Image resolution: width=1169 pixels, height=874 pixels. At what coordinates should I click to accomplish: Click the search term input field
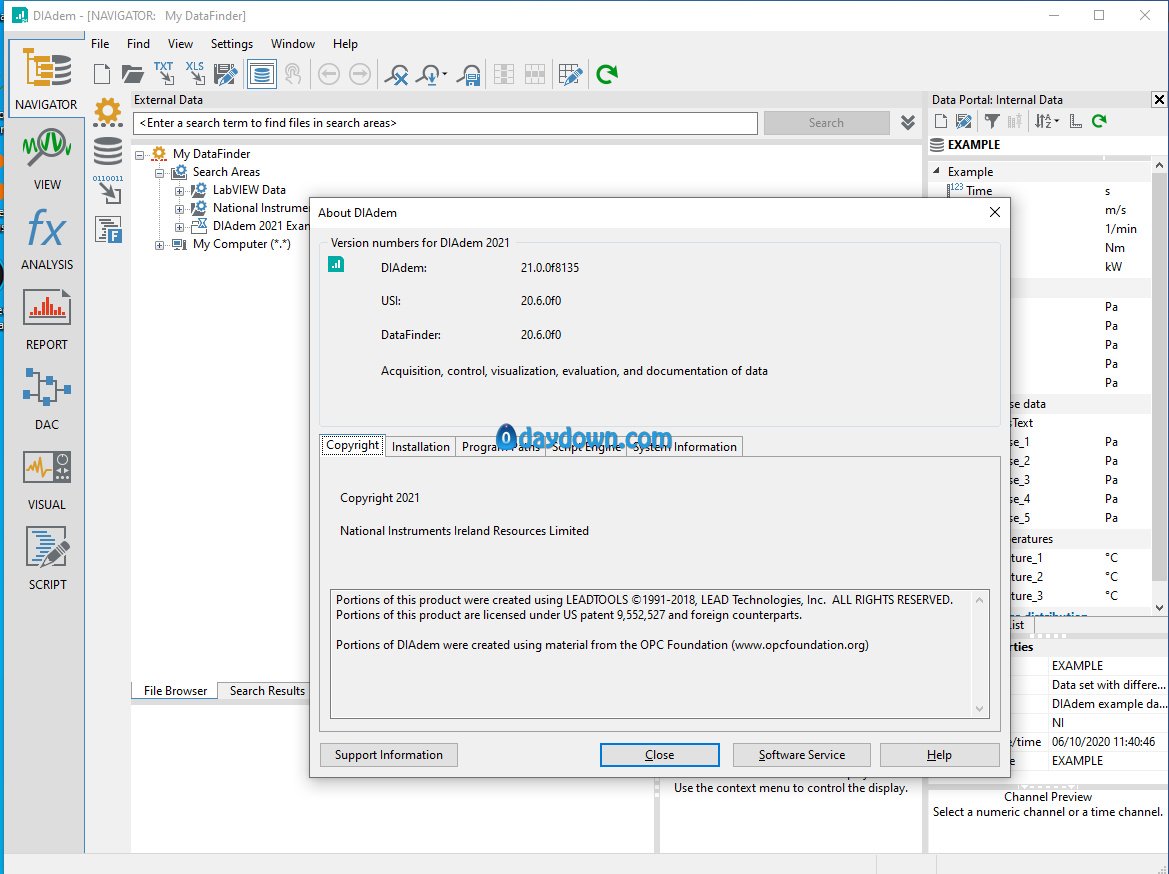pos(445,123)
